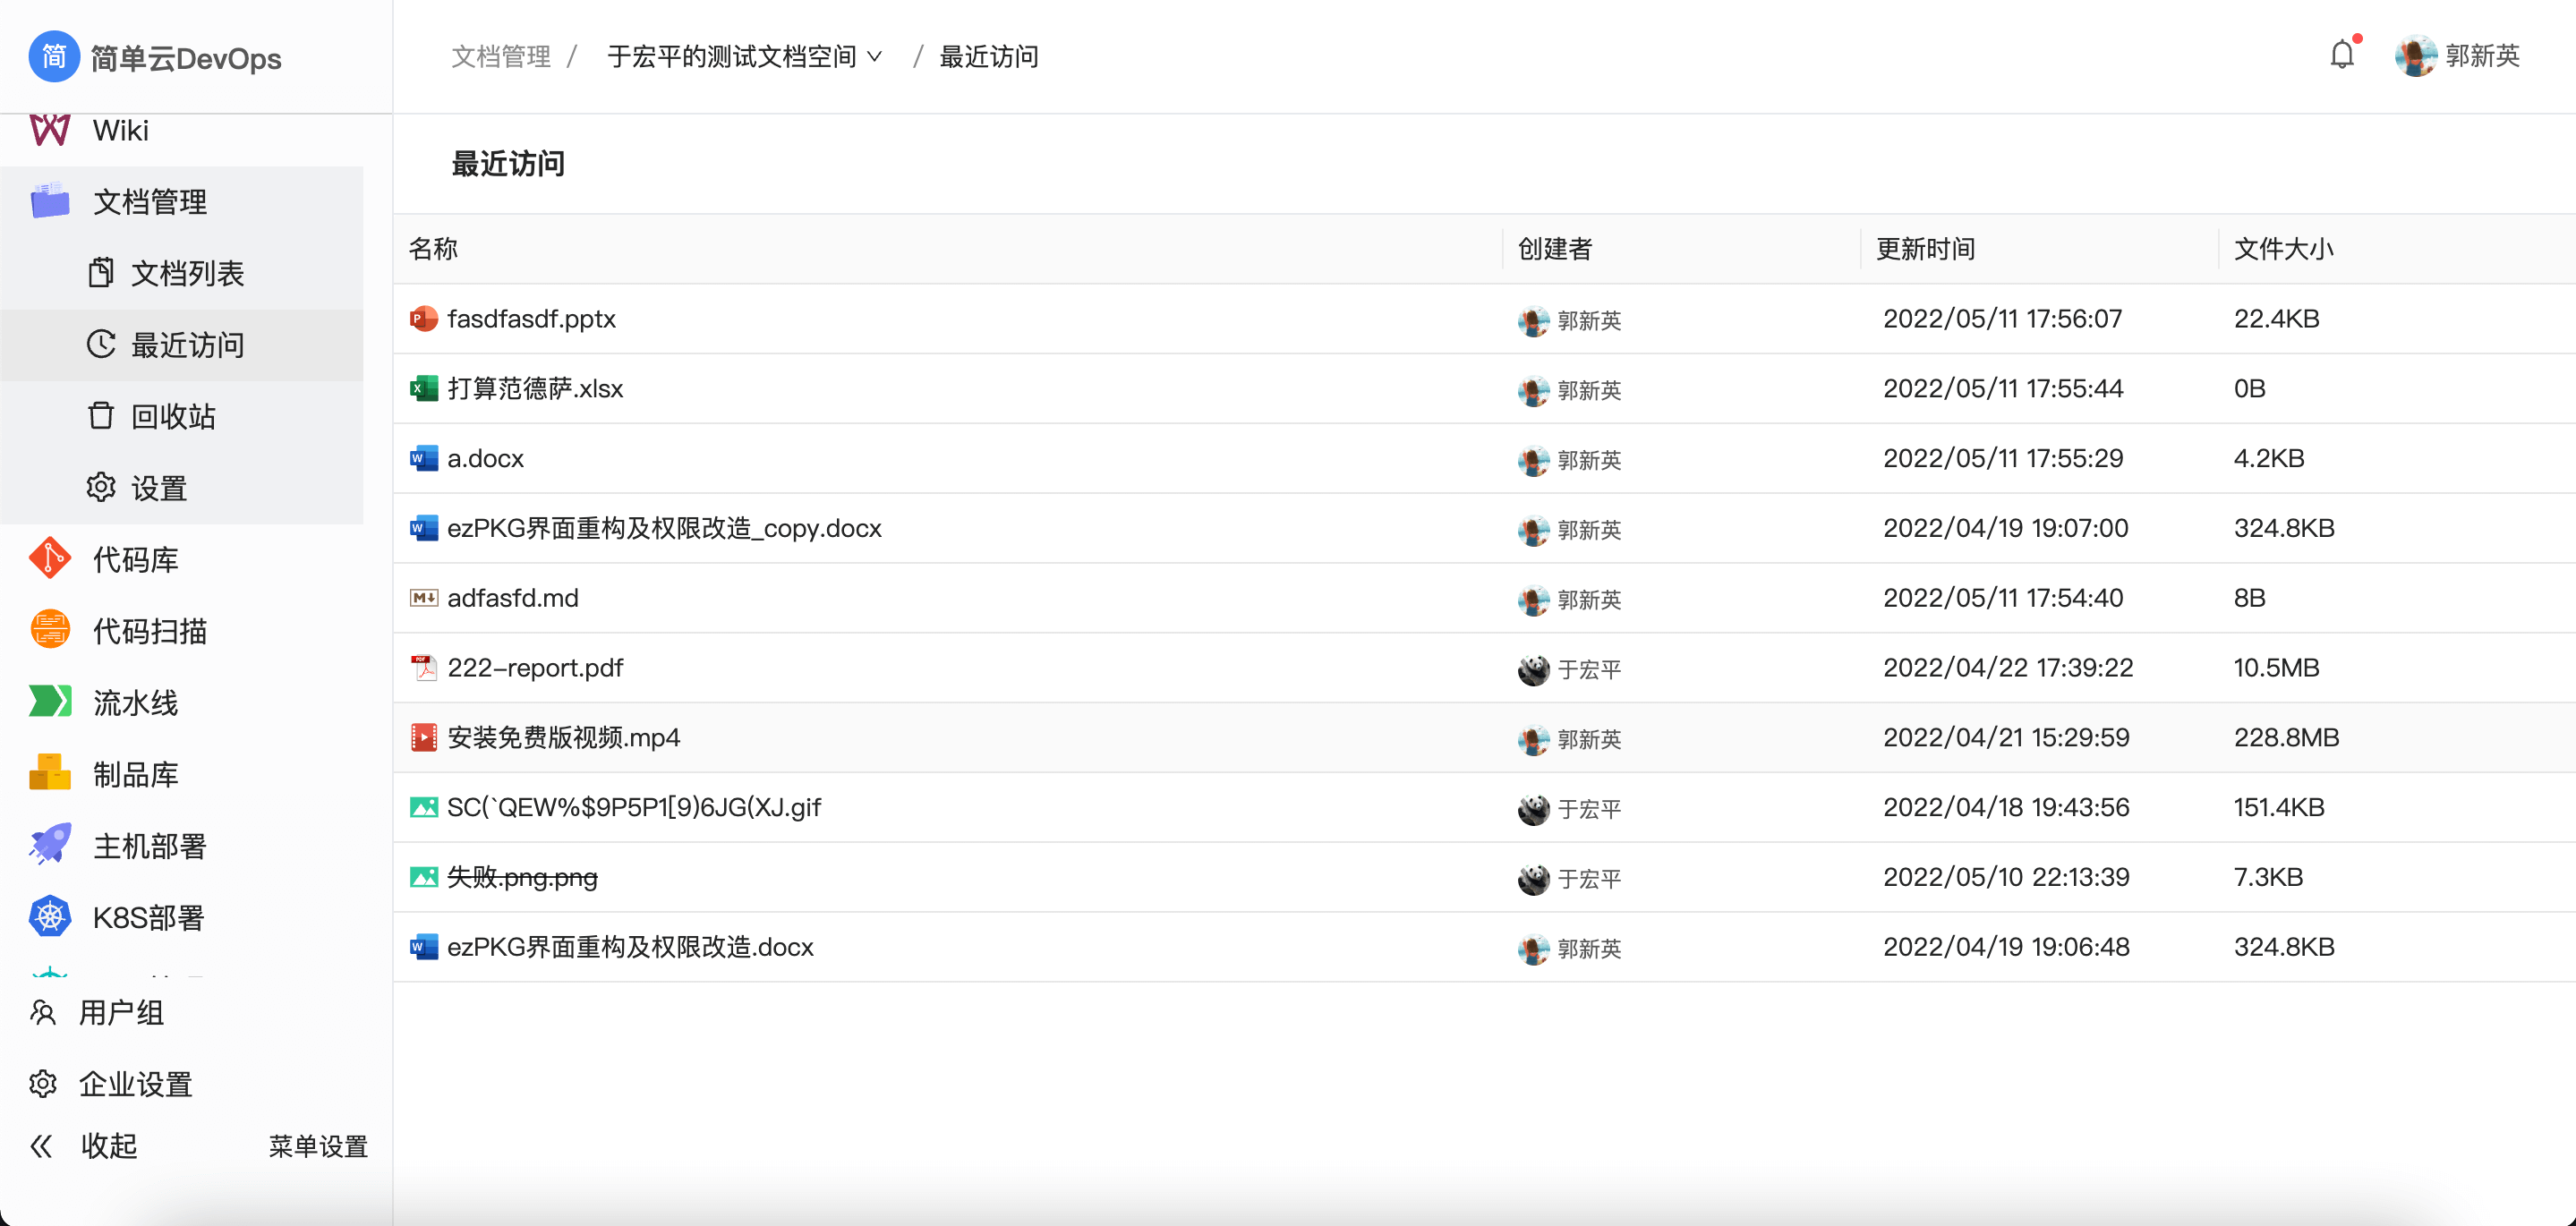The height and width of the screenshot is (1226, 2576).
Task: Select 最近访问 in the sidebar
Action: coord(187,345)
